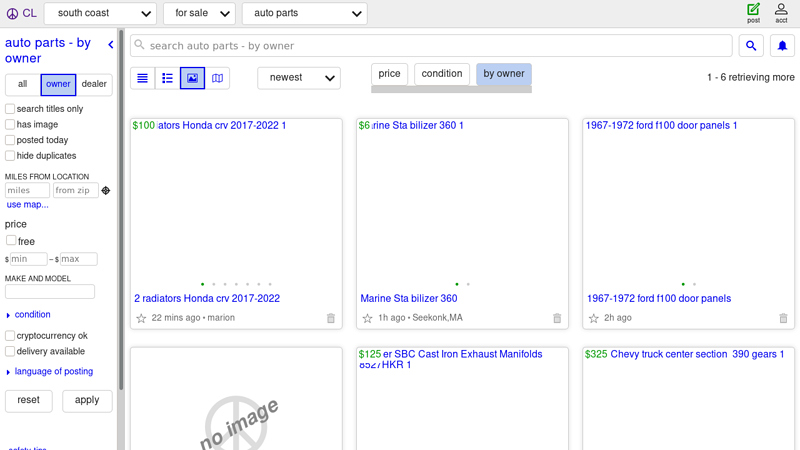Viewport: 800px width, 450px height.
Task: Favorite the Marine Sta bilizer 360 listing
Action: (x=367, y=318)
